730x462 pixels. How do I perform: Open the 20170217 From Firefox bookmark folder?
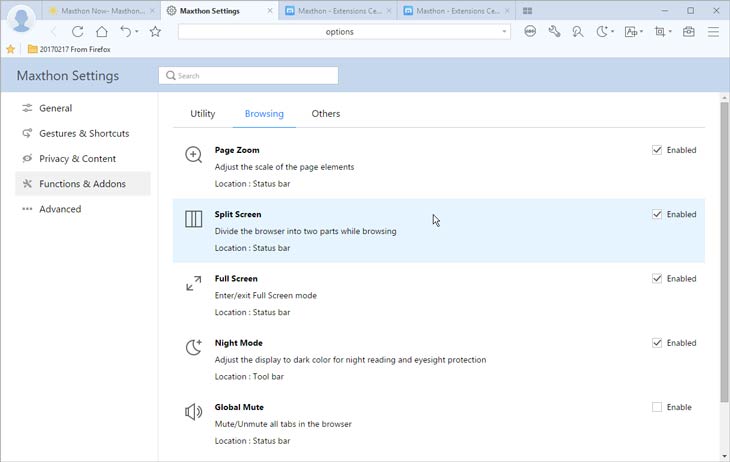click(x=69, y=49)
